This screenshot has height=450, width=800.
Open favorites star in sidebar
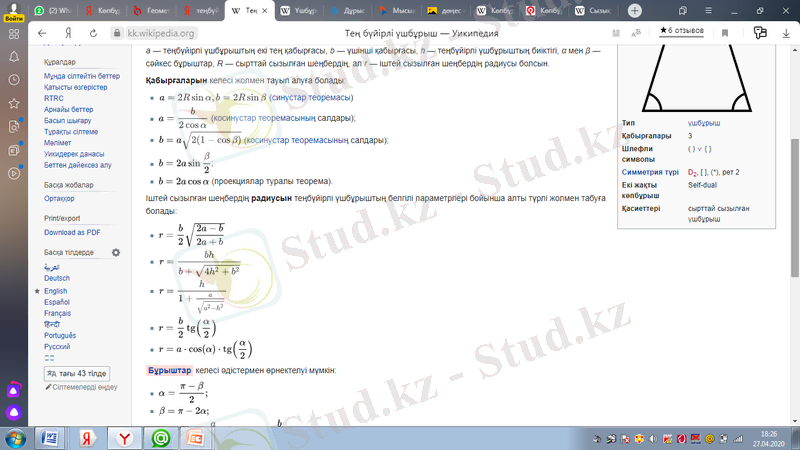(14, 104)
